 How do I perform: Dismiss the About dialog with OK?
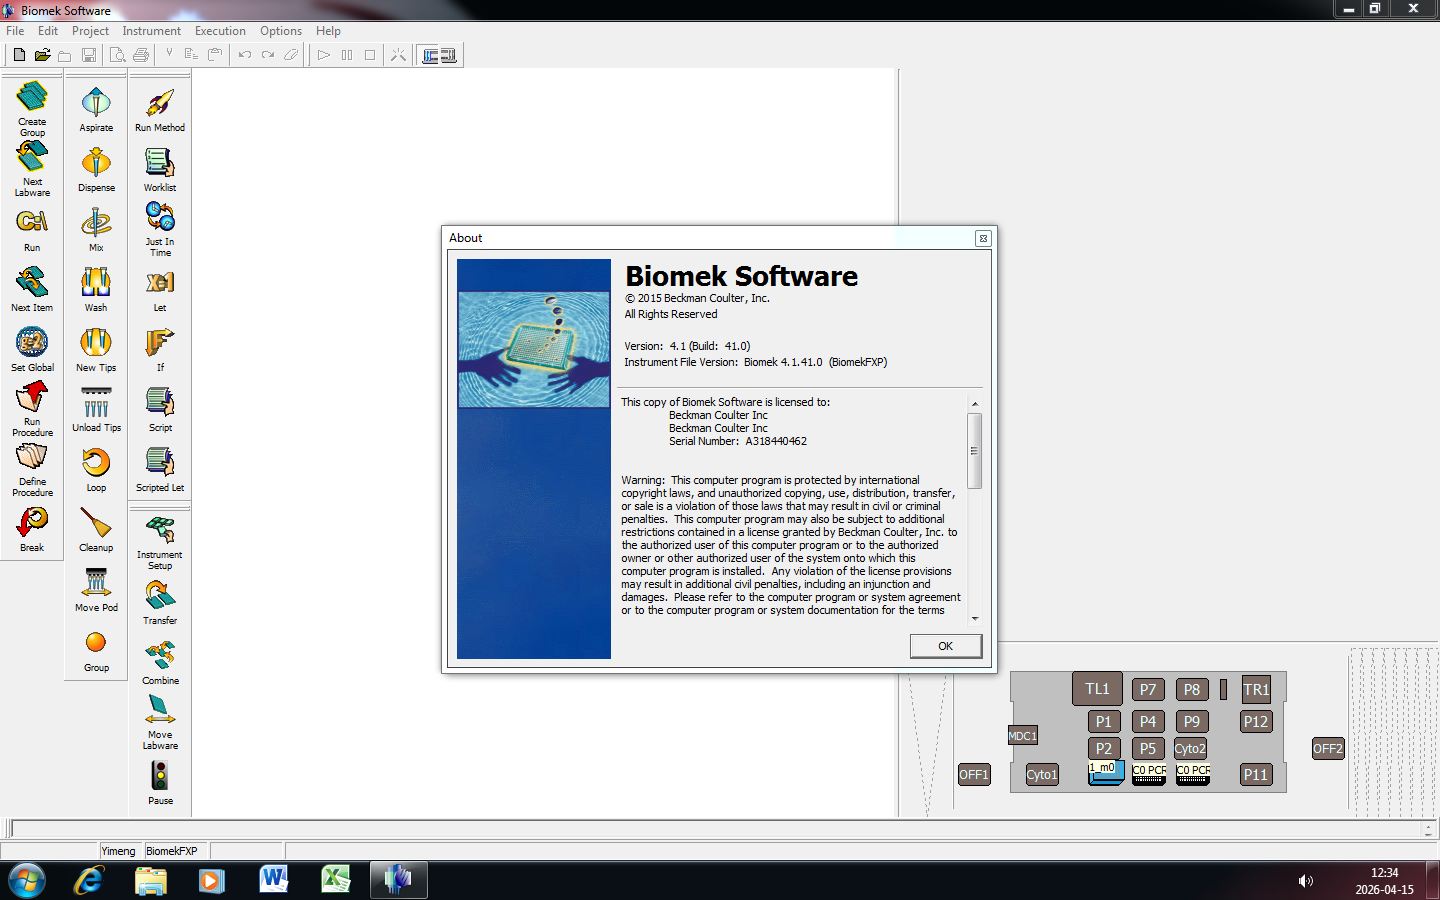[x=944, y=645]
